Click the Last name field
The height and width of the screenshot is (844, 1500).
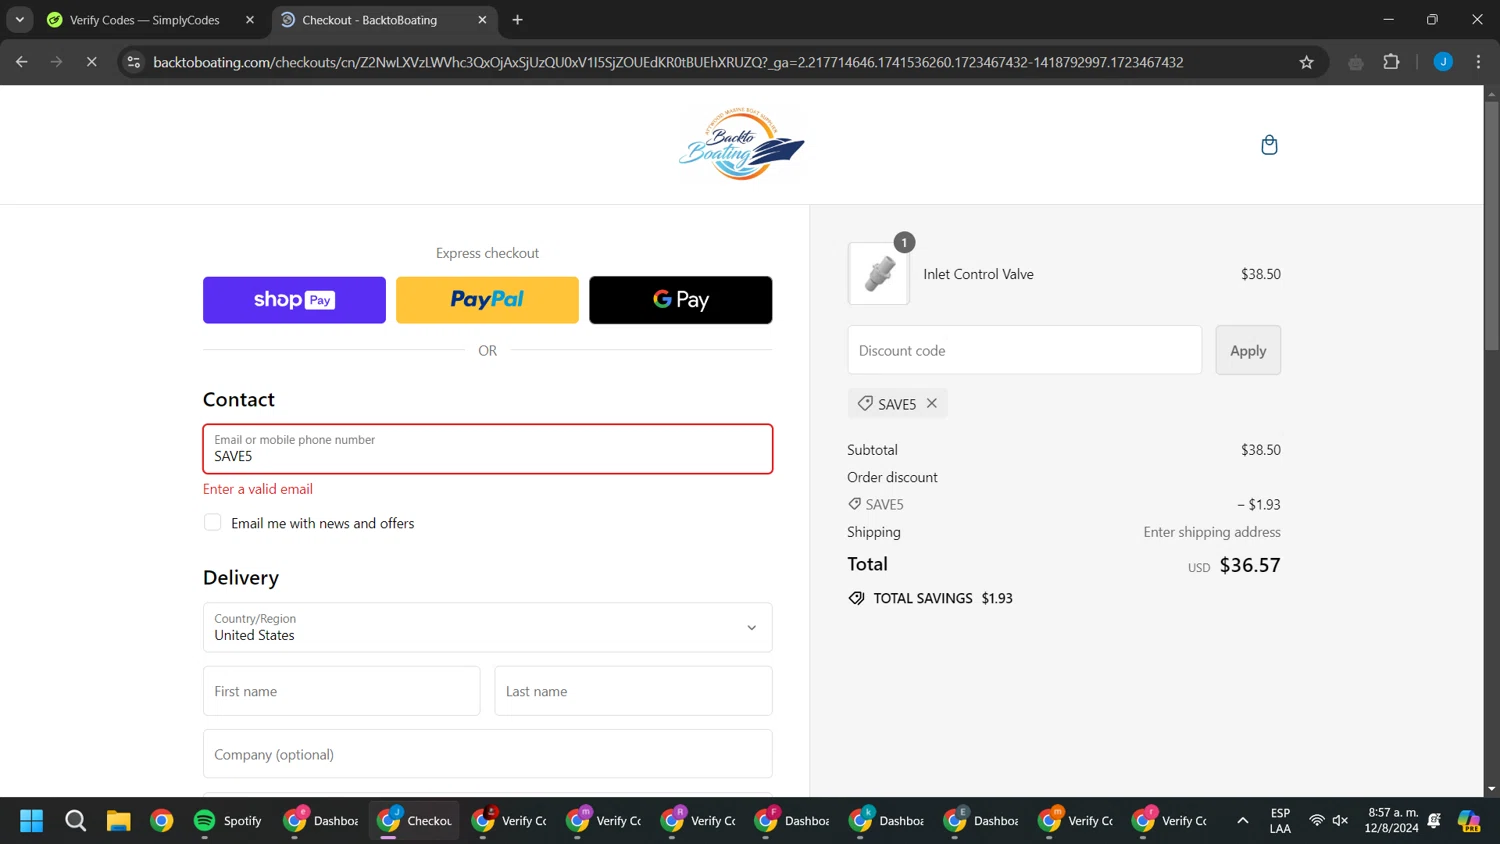click(x=634, y=691)
